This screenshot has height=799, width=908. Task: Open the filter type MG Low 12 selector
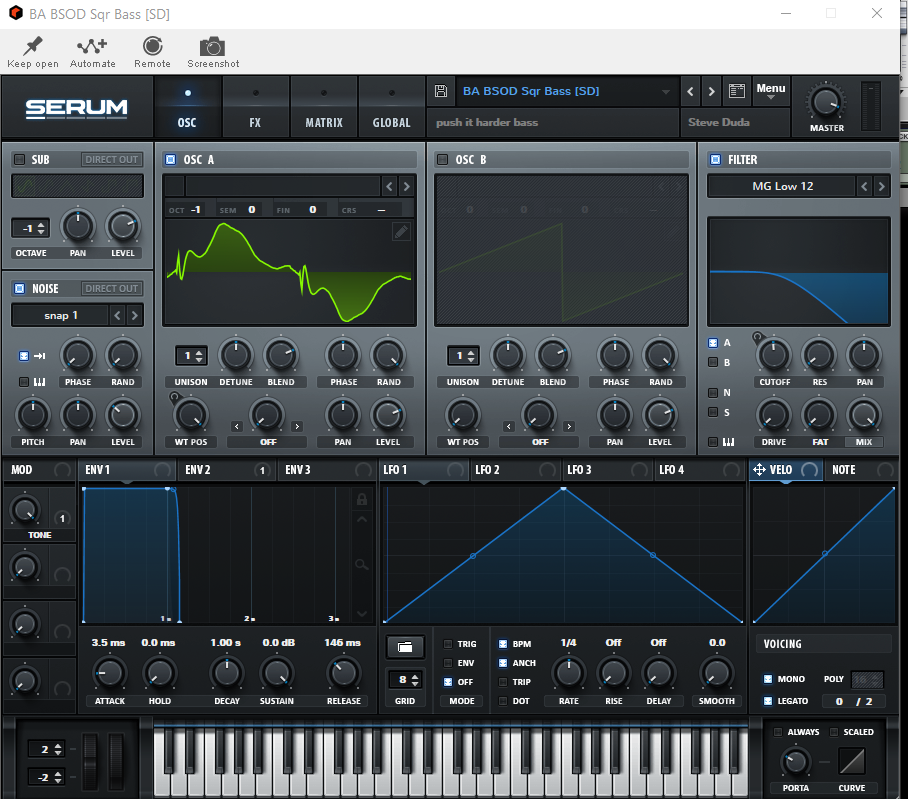click(782, 186)
